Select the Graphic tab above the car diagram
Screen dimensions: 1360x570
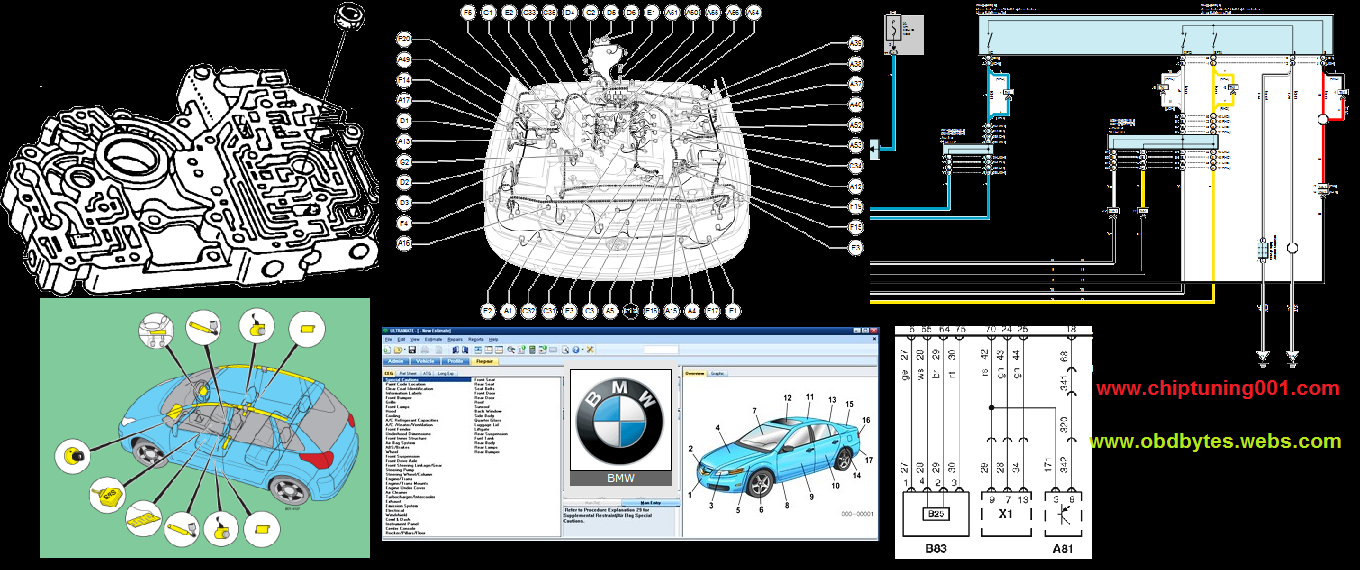(717, 373)
